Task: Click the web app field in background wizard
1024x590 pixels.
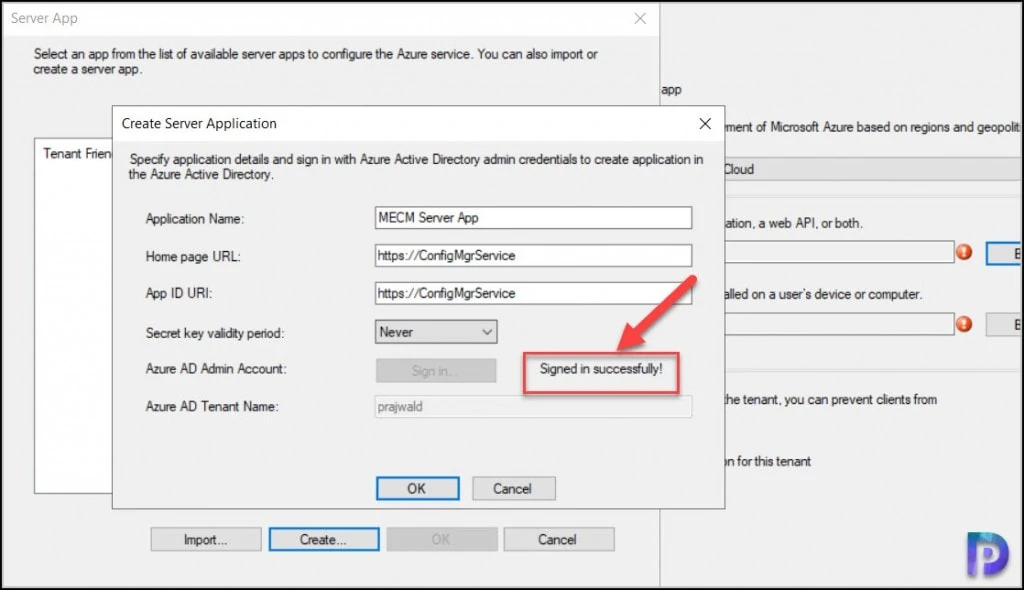Action: coord(839,252)
